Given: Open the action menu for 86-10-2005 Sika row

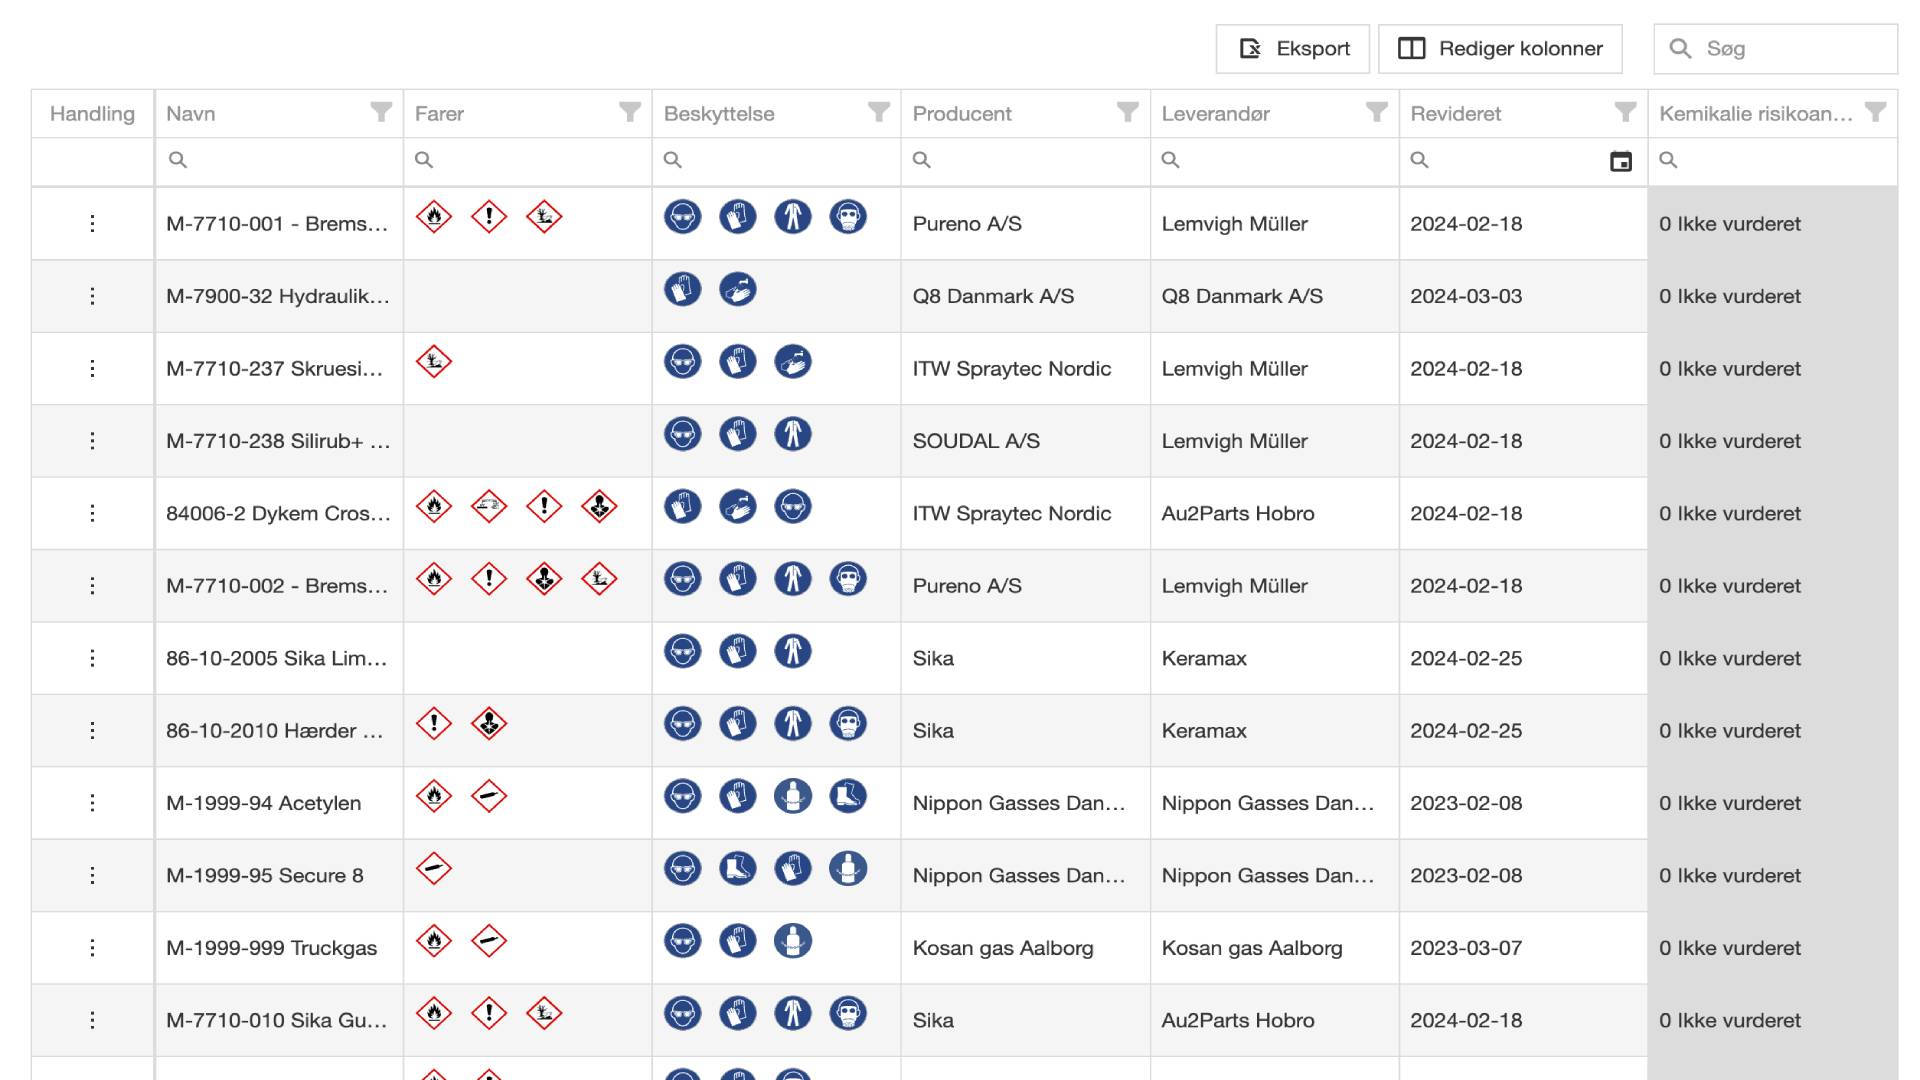Looking at the screenshot, I should pyautogui.click(x=92, y=658).
